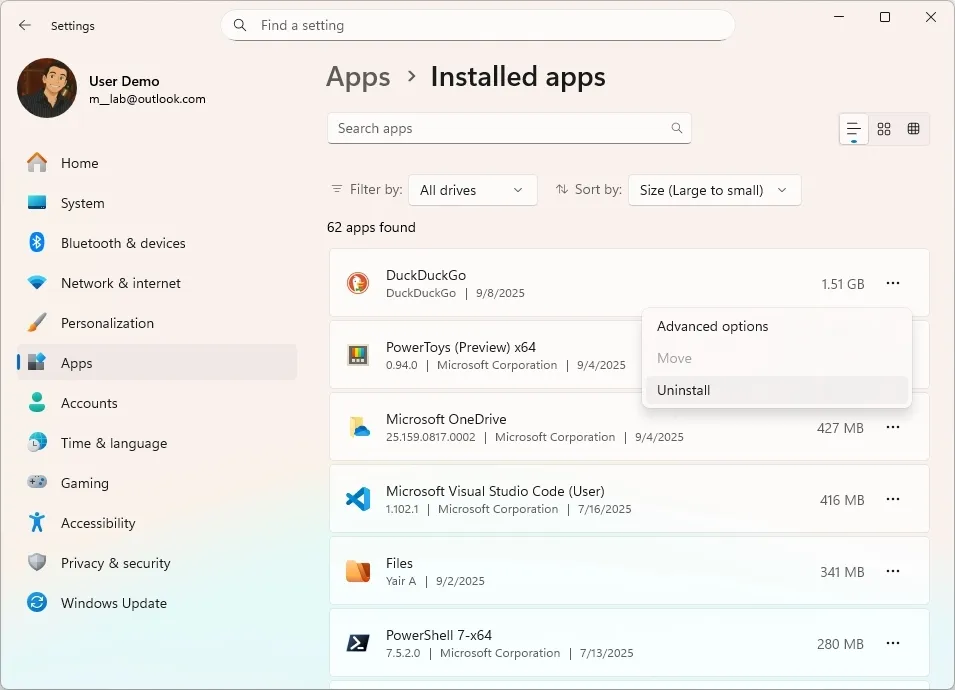Click the back arrow in Settings
Image resolution: width=955 pixels, height=690 pixels.
tap(25, 25)
